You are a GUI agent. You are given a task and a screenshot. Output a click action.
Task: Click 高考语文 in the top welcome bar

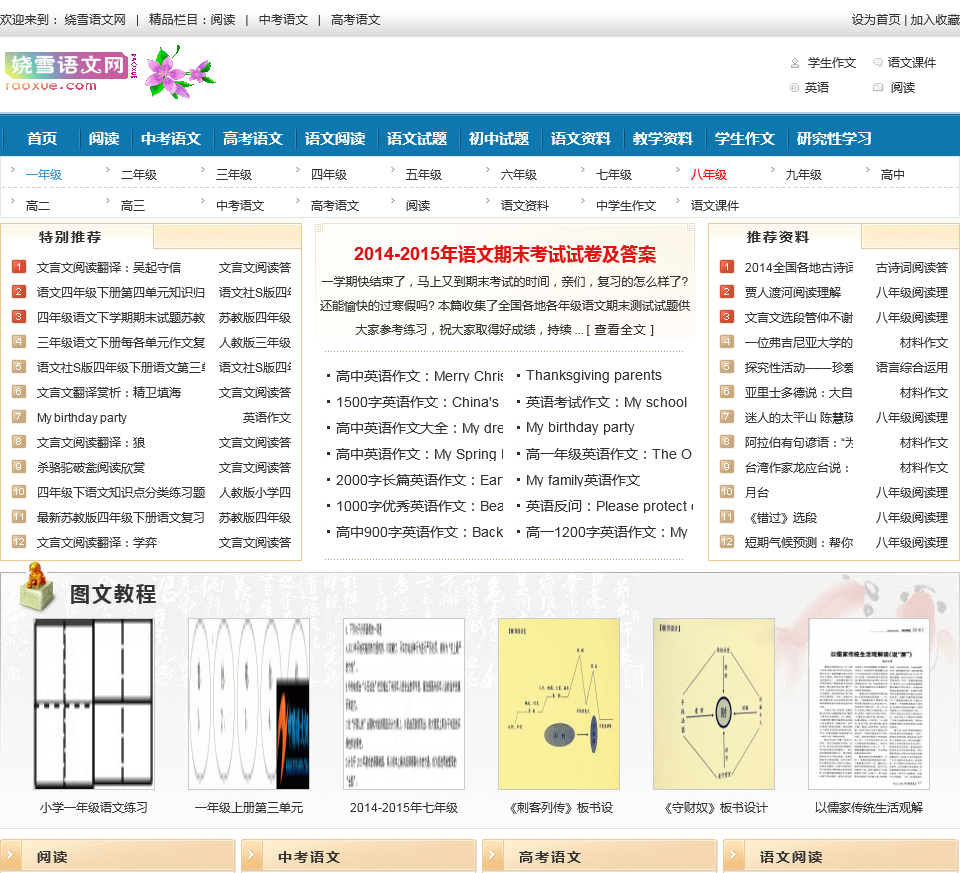[x=356, y=20]
